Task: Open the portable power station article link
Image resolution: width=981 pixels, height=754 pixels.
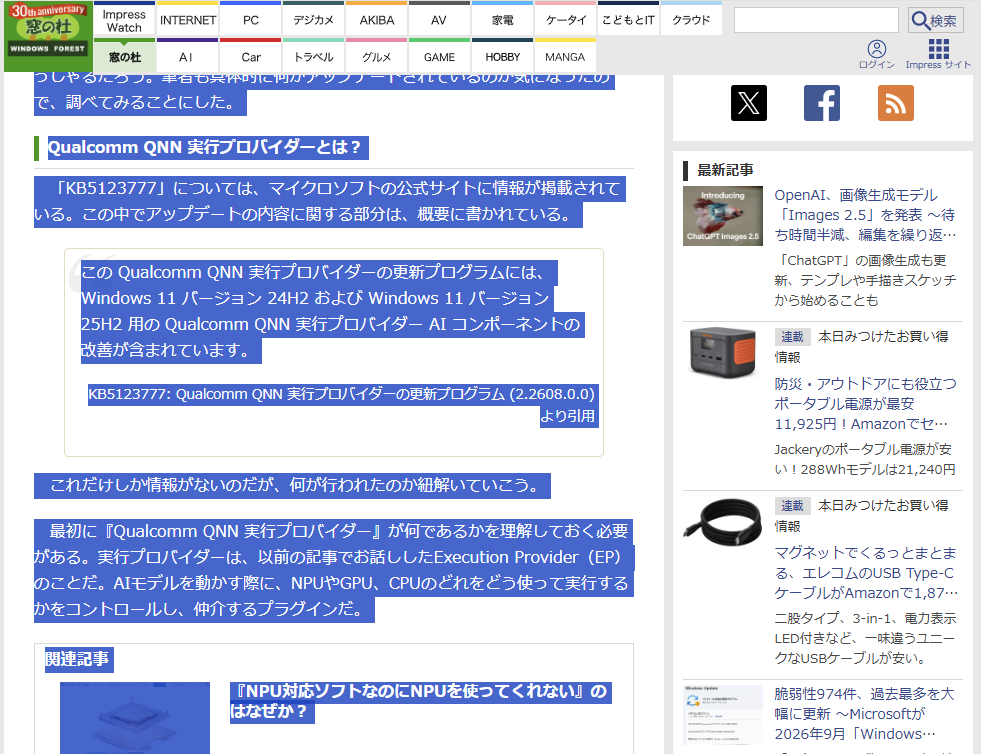Action: (865, 404)
